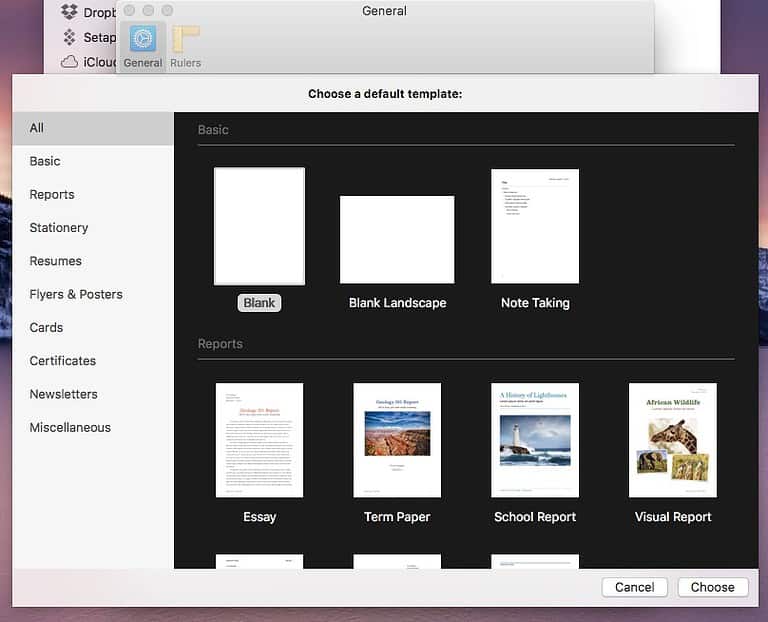Viewport: 768px width, 622px height.
Task: Pick the School Report template
Action: (535, 440)
